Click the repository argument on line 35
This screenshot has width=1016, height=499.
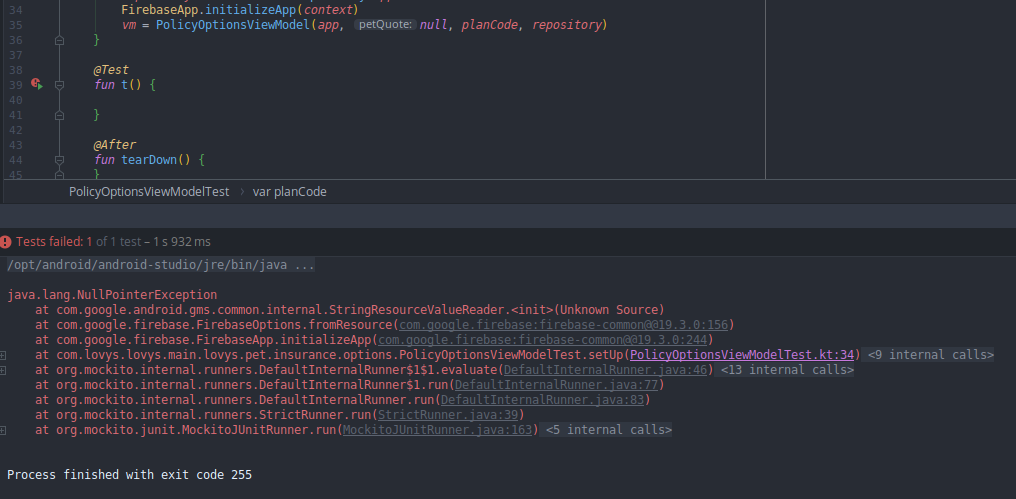tap(567, 25)
